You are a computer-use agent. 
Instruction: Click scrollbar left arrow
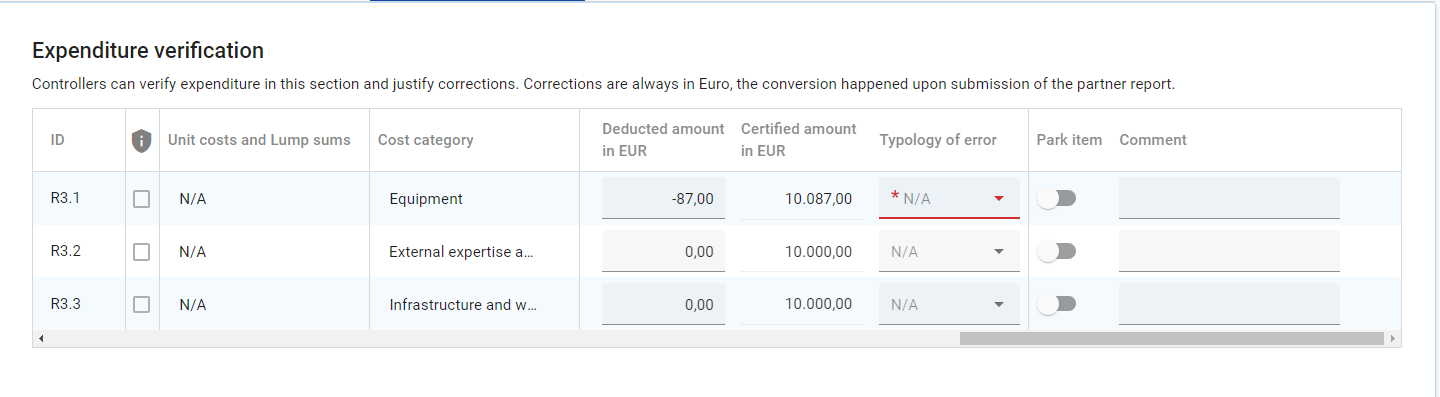(x=41, y=339)
